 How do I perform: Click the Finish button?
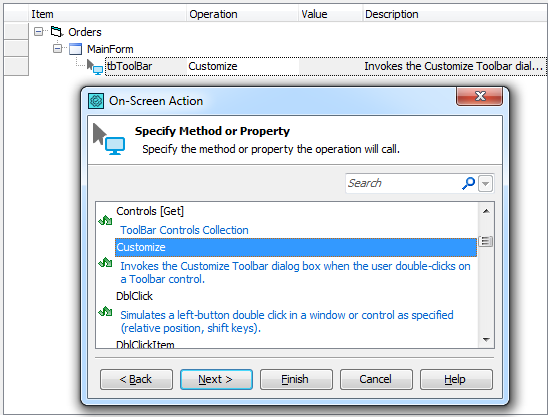[x=296, y=379]
